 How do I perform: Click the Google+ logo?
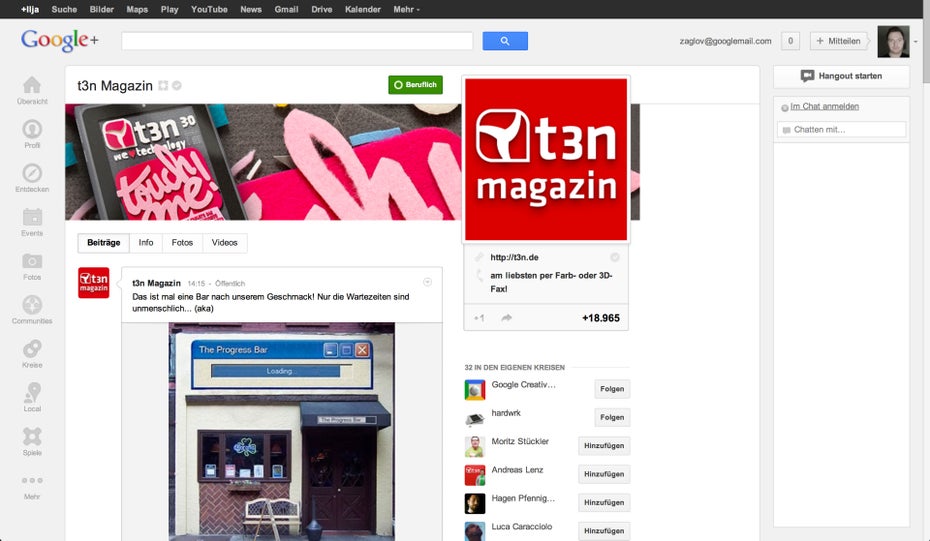(x=60, y=40)
